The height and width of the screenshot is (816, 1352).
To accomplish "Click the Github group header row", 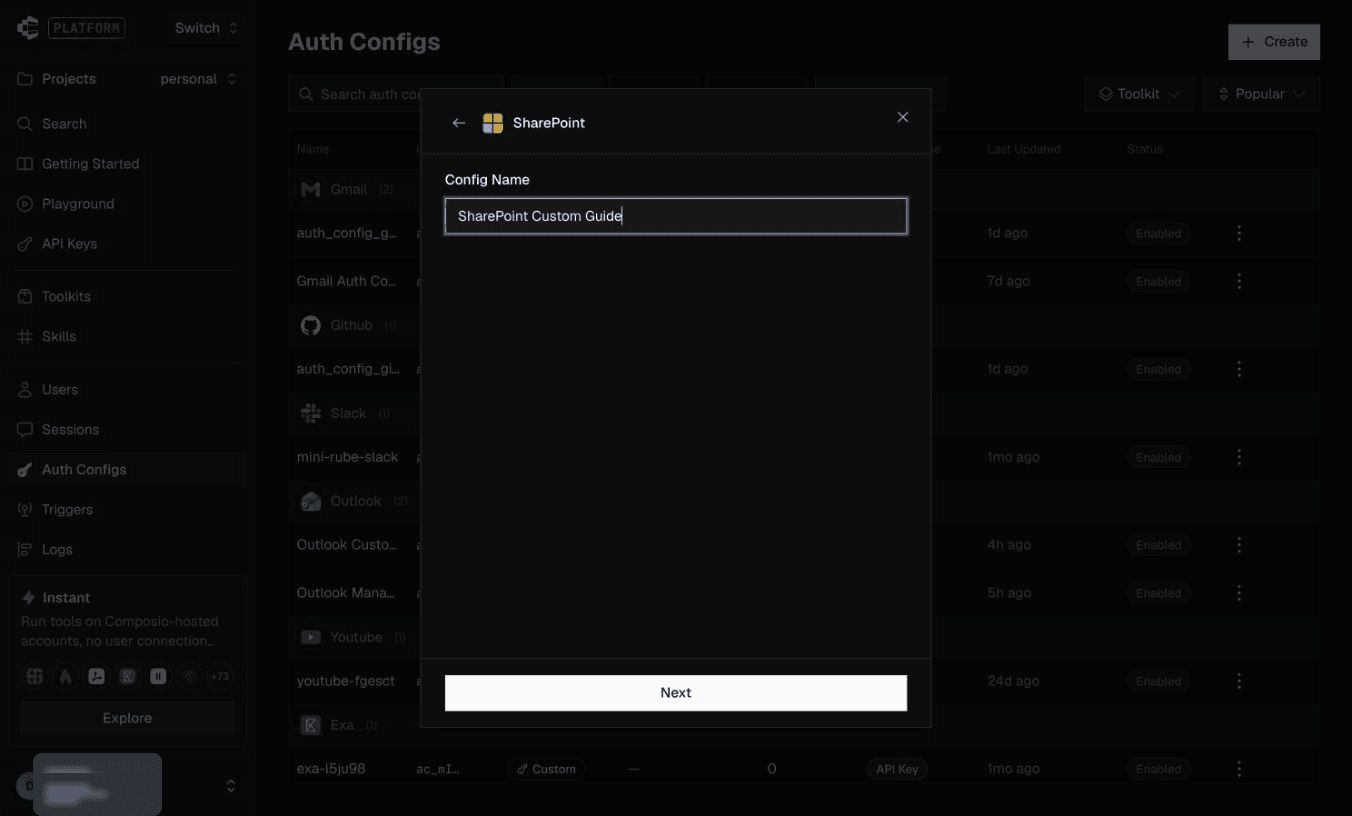I will coord(803,325).
